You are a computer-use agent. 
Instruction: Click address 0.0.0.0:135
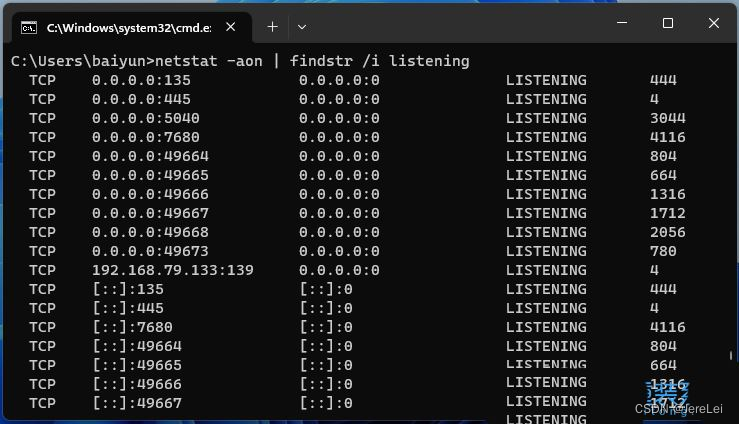141,80
